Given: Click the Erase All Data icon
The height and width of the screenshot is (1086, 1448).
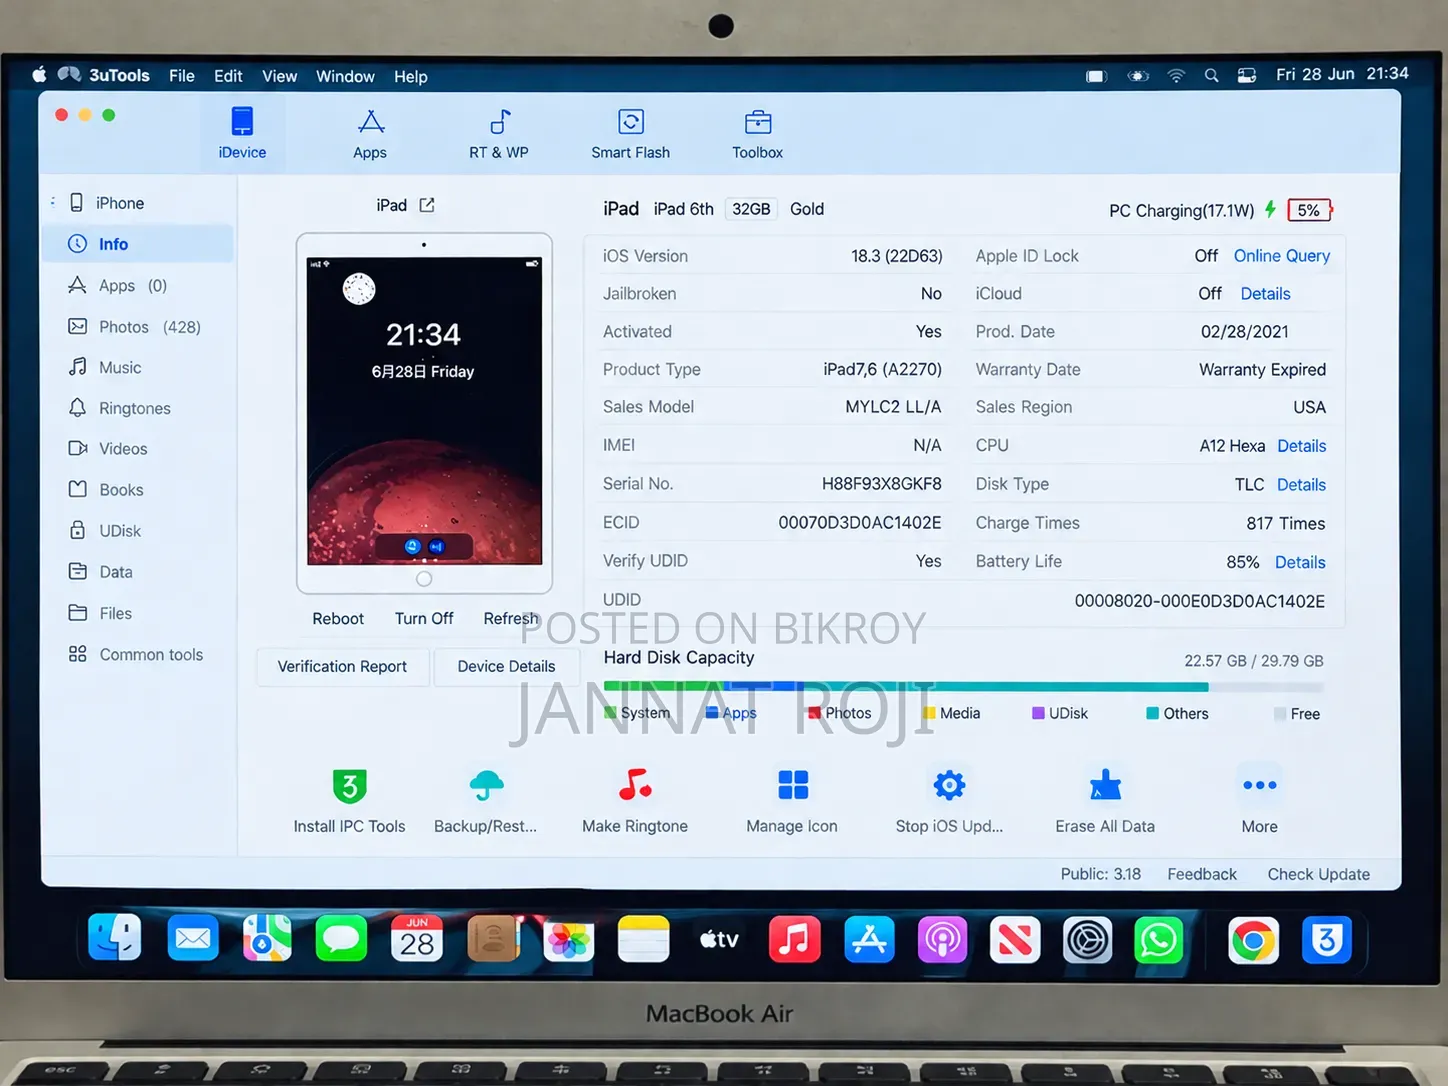Looking at the screenshot, I should coord(1105,785).
